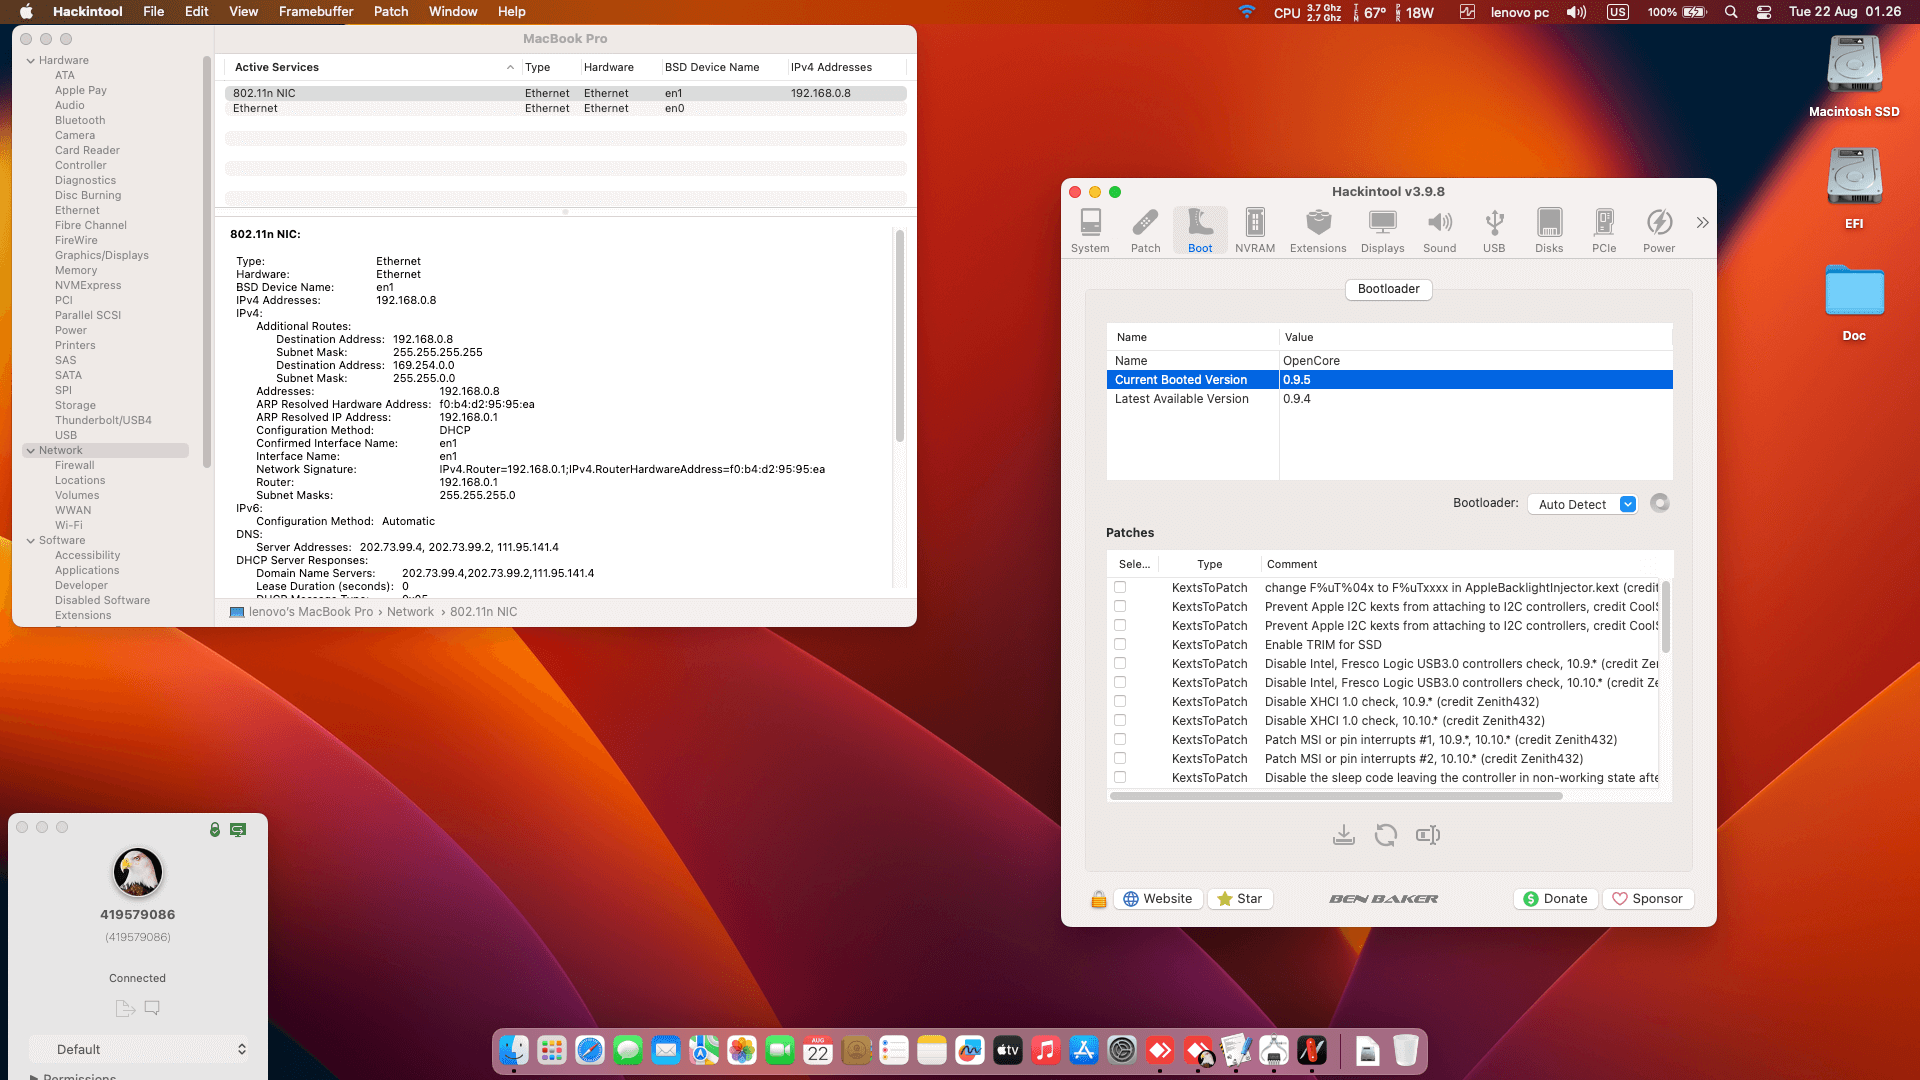Click the refresh icon below Patches list
Image resolution: width=1920 pixels, height=1080 pixels.
click(x=1385, y=835)
